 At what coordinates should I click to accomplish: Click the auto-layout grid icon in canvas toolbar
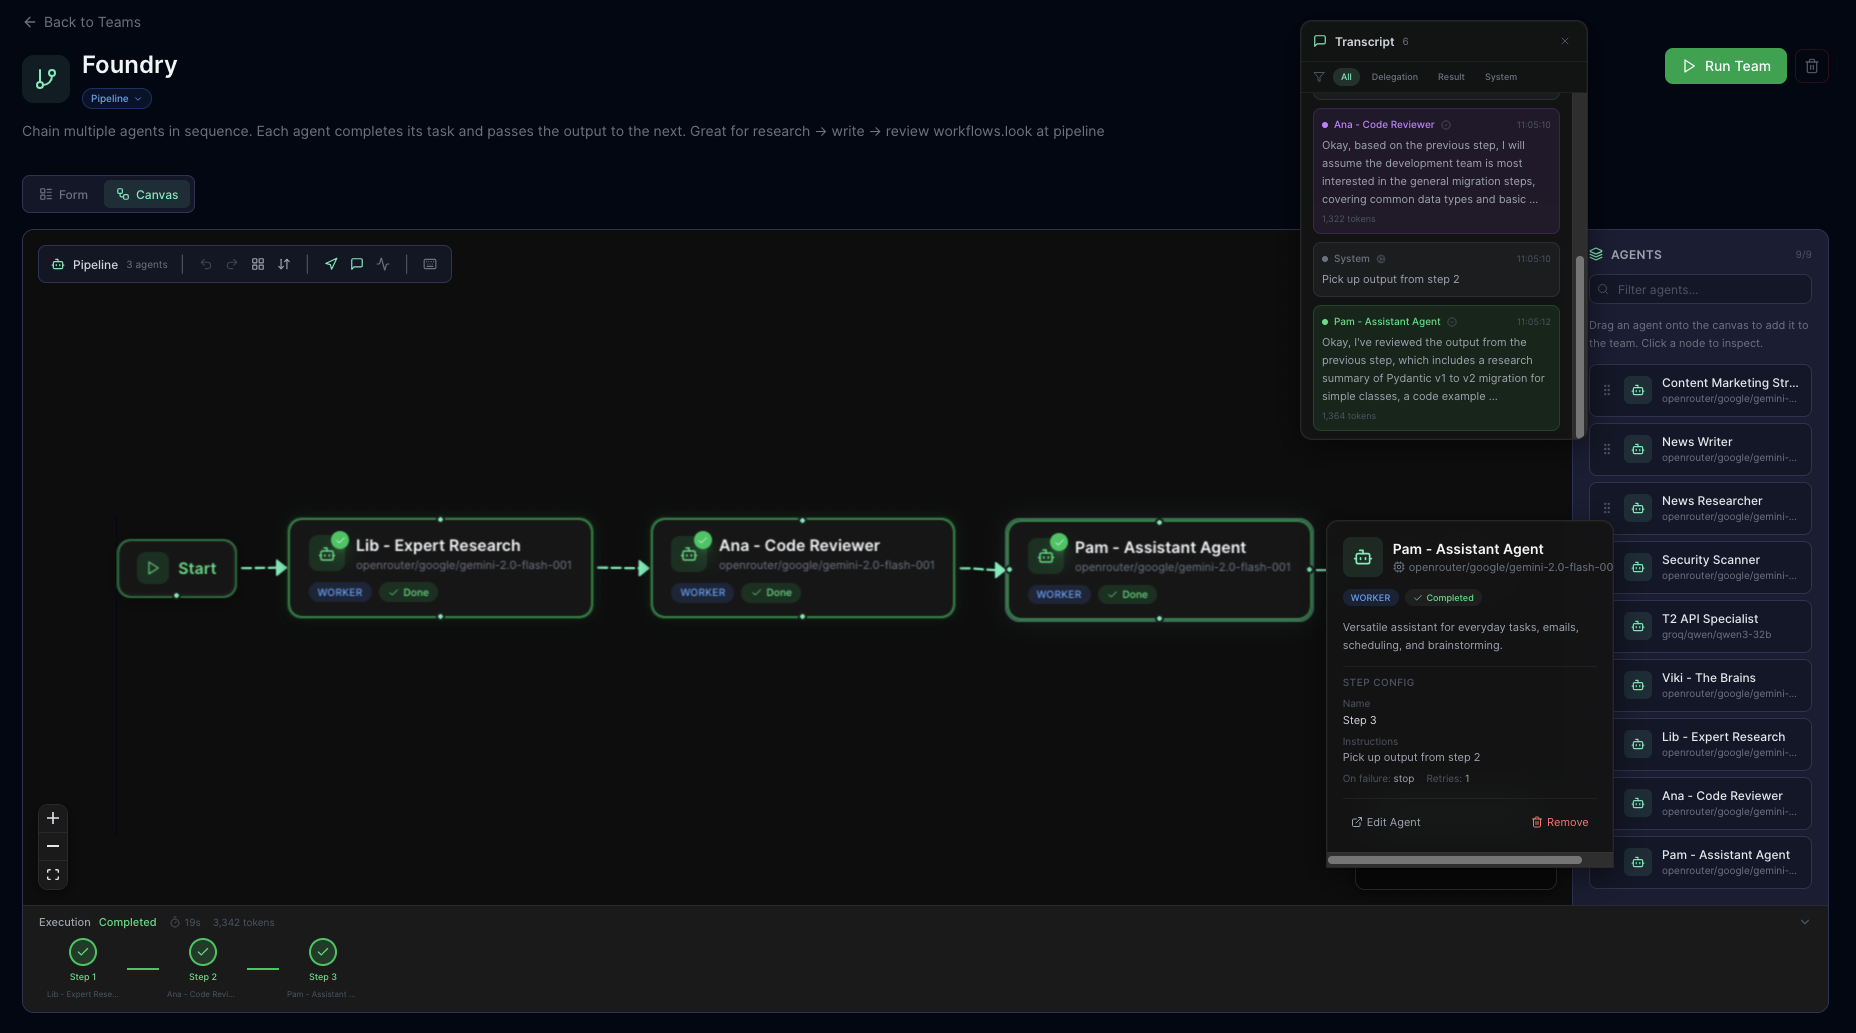point(258,264)
